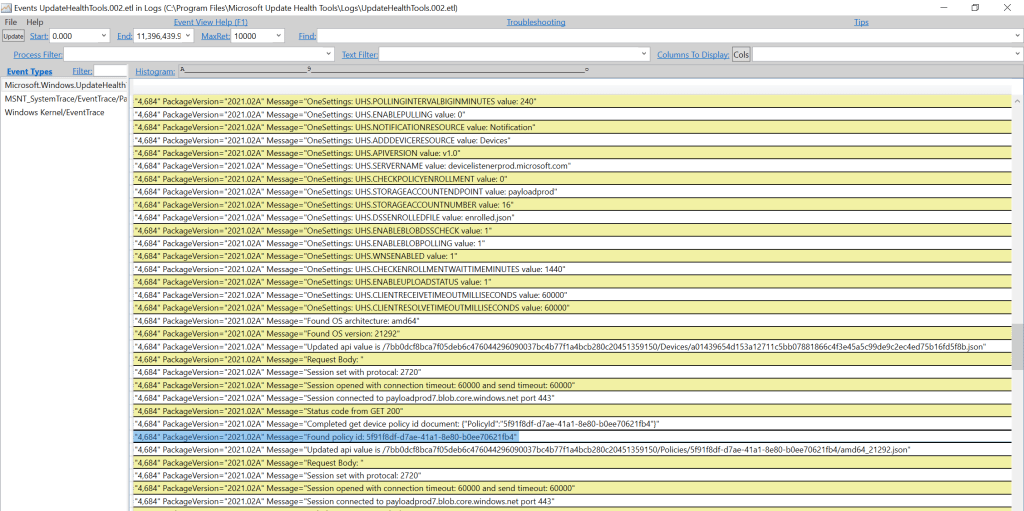
Task: Open the Event View Help link
Action: click(210, 22)
